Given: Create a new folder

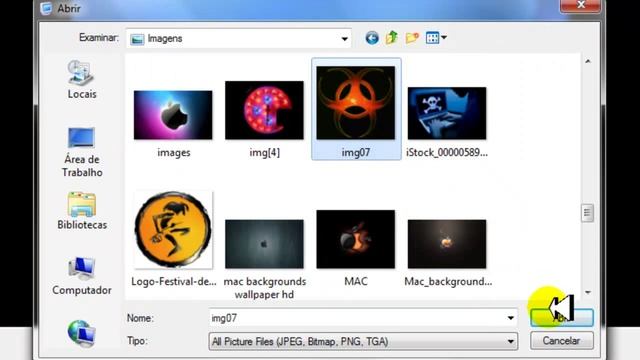Looking at the screenshot, I should [412, 38].
